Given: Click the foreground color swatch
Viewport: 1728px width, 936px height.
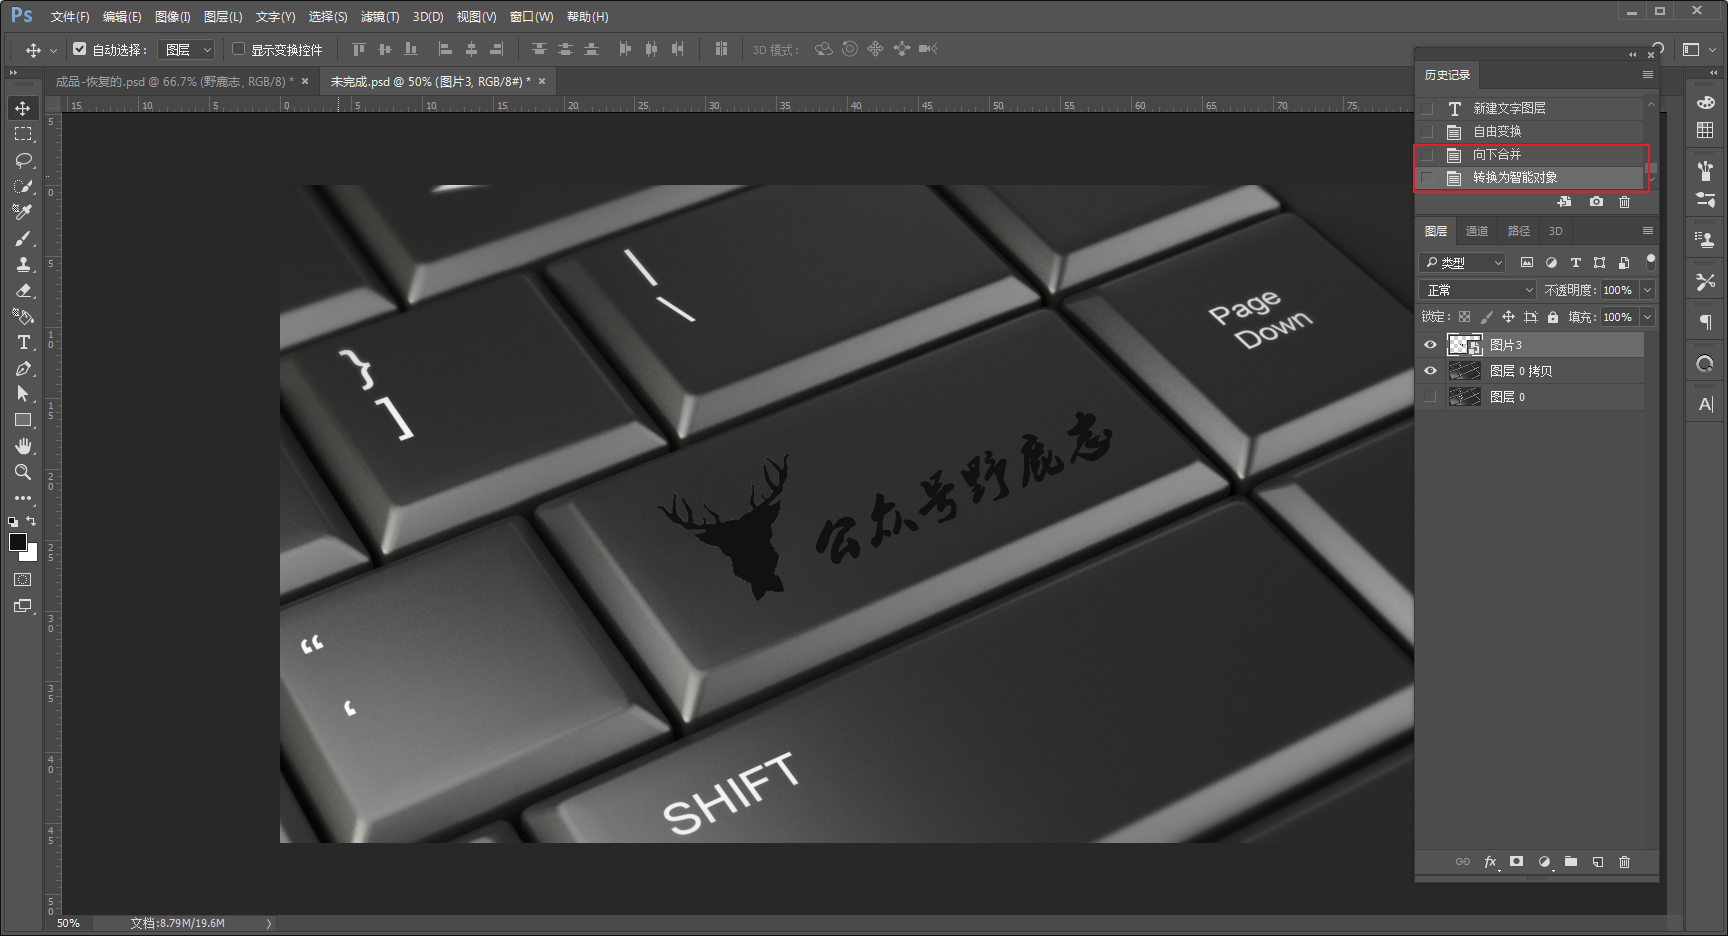Looking at the screenshot, I should click(x=17, y=541).
